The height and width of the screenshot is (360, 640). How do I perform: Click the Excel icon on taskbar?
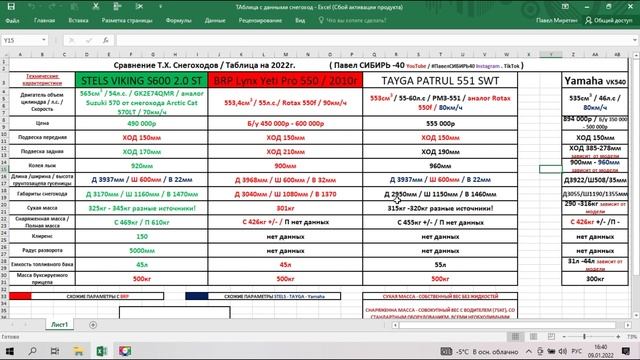[x=102, y=351]
